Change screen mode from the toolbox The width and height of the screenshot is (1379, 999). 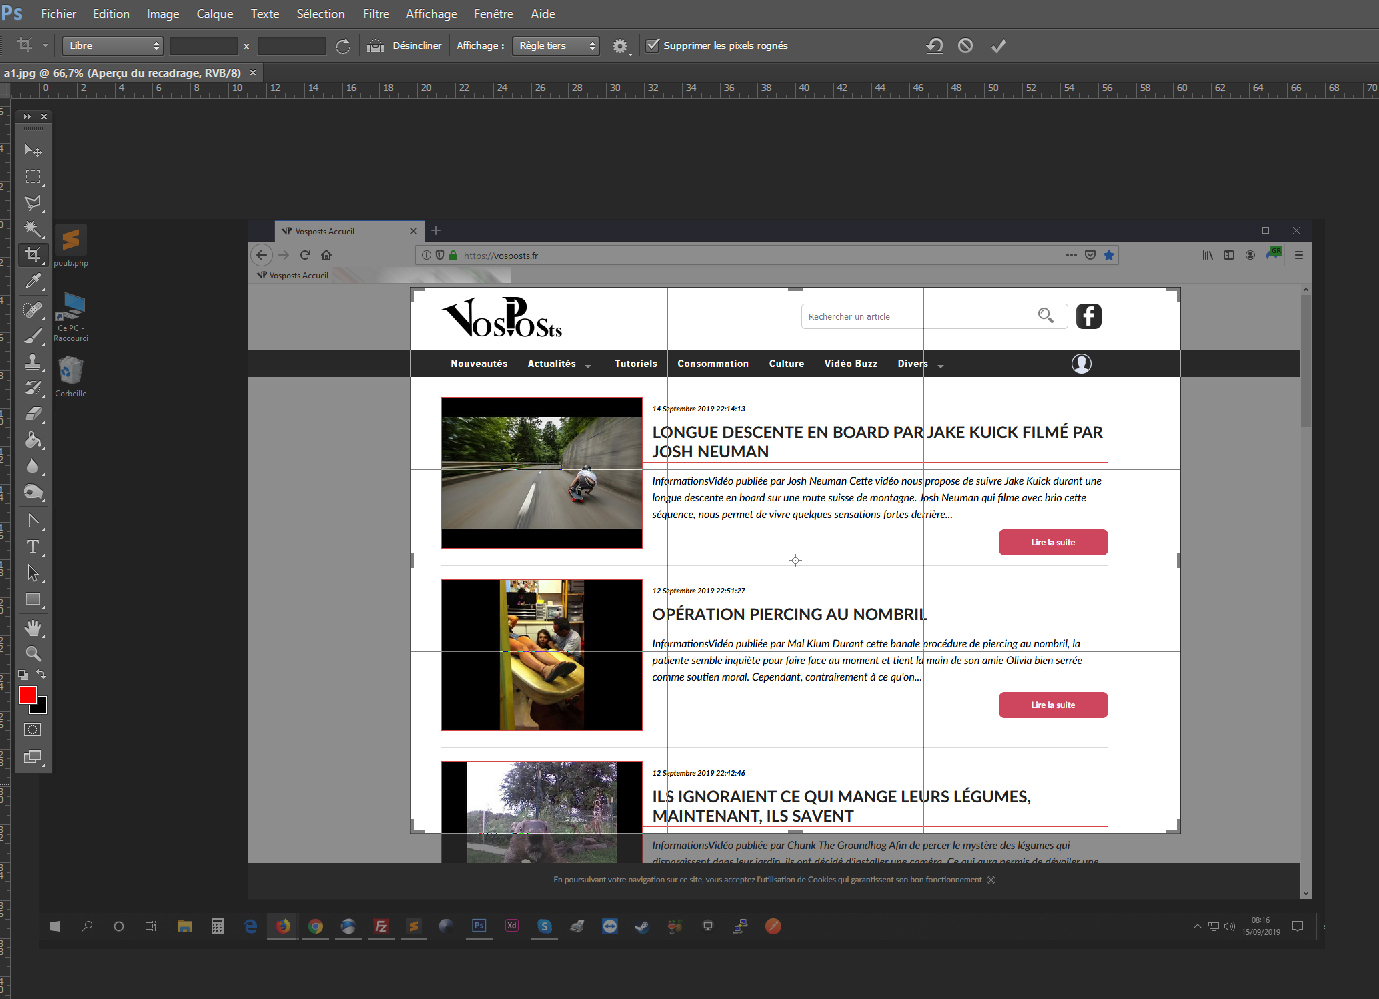[x=33, y=757]
